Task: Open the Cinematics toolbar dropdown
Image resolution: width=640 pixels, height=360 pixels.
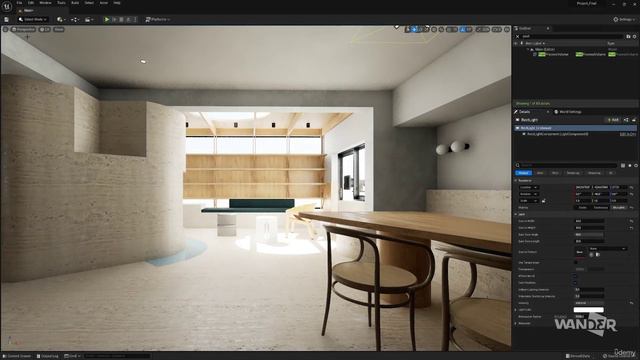Action: [89, 20]
